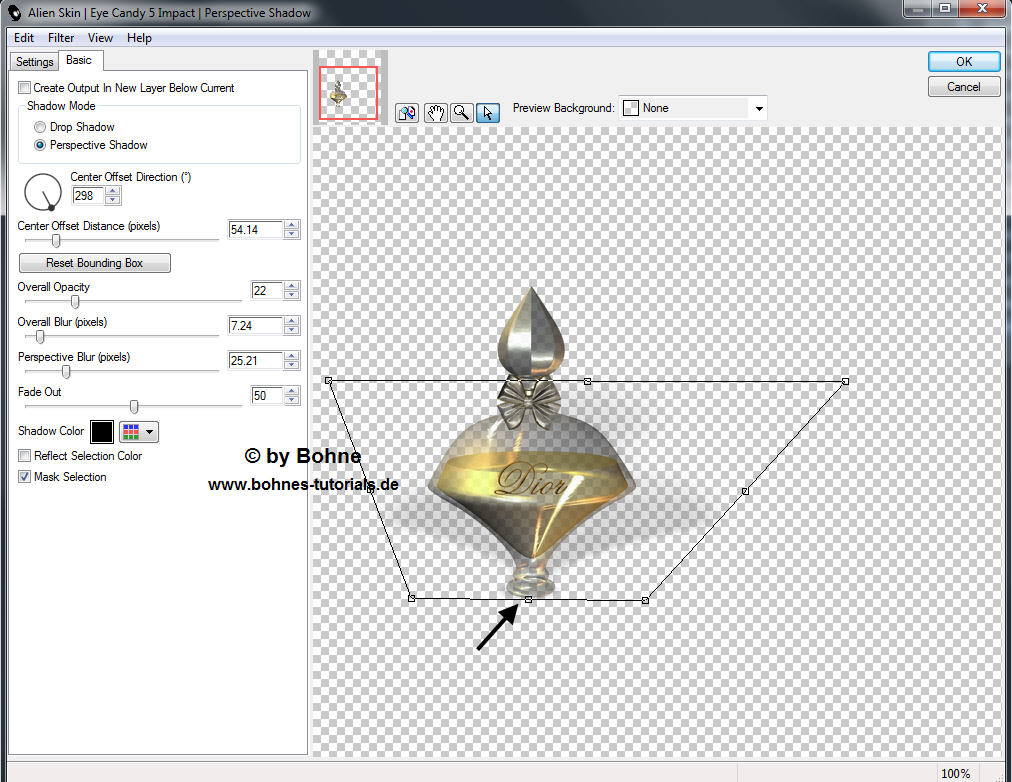1012x782 pixels.
Task: Open the shadow color palette dropdown
Action: [139, 432]
